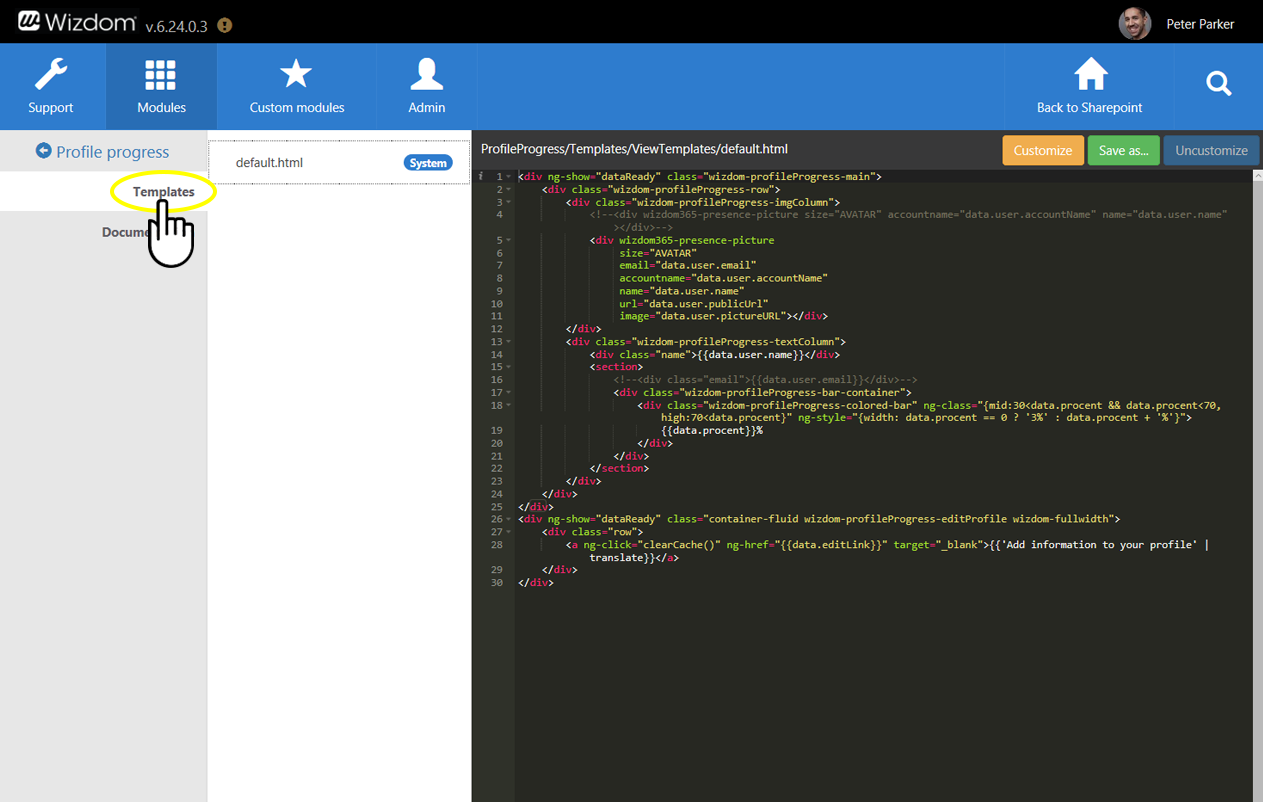Collapse the code fold on line 18

509,405
